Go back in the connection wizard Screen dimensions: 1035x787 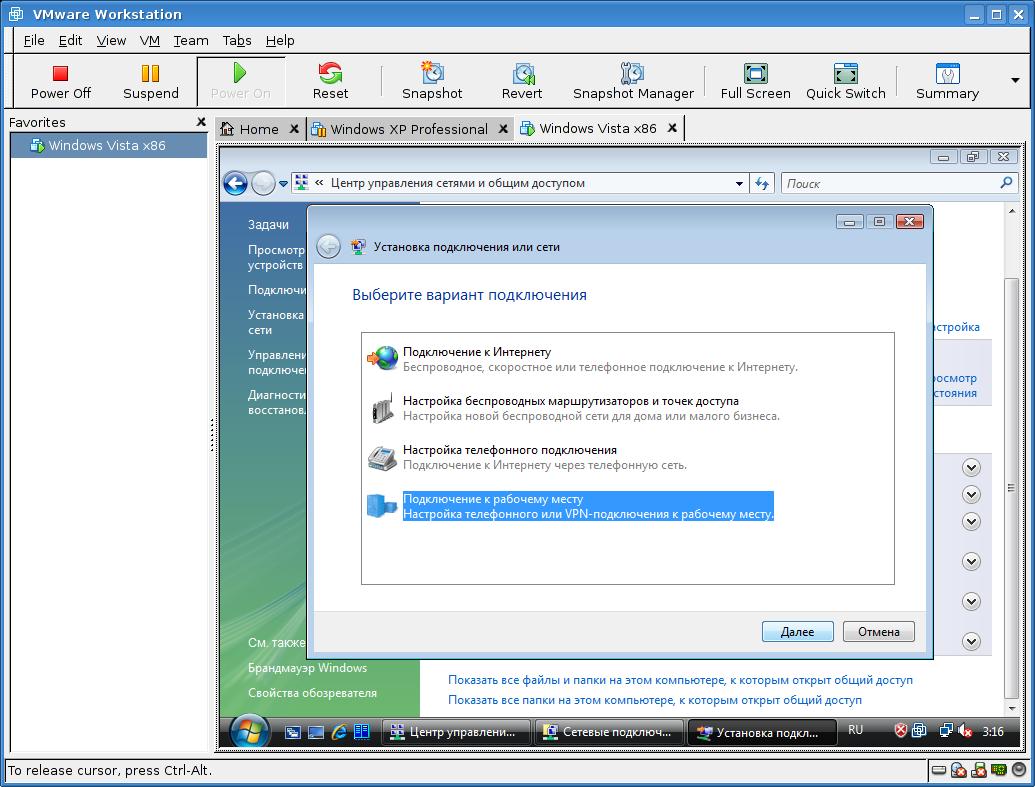[328, 247]
